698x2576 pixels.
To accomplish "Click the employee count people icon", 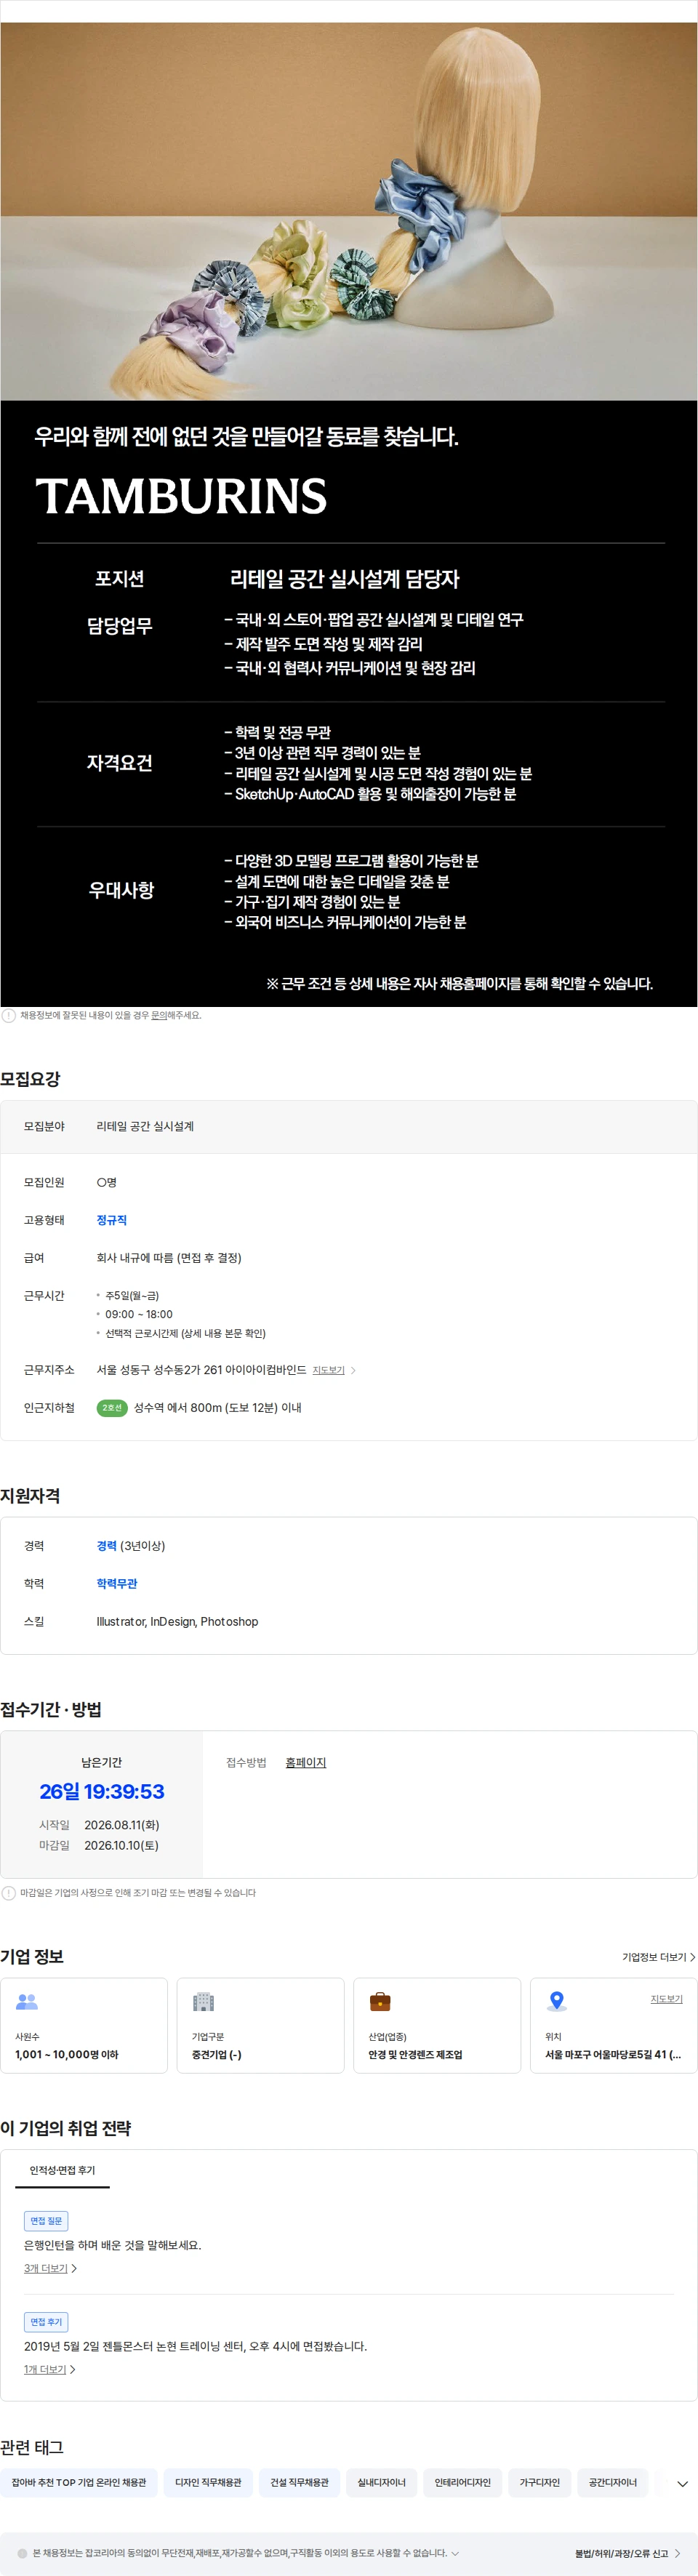I will coord(27,2002).
